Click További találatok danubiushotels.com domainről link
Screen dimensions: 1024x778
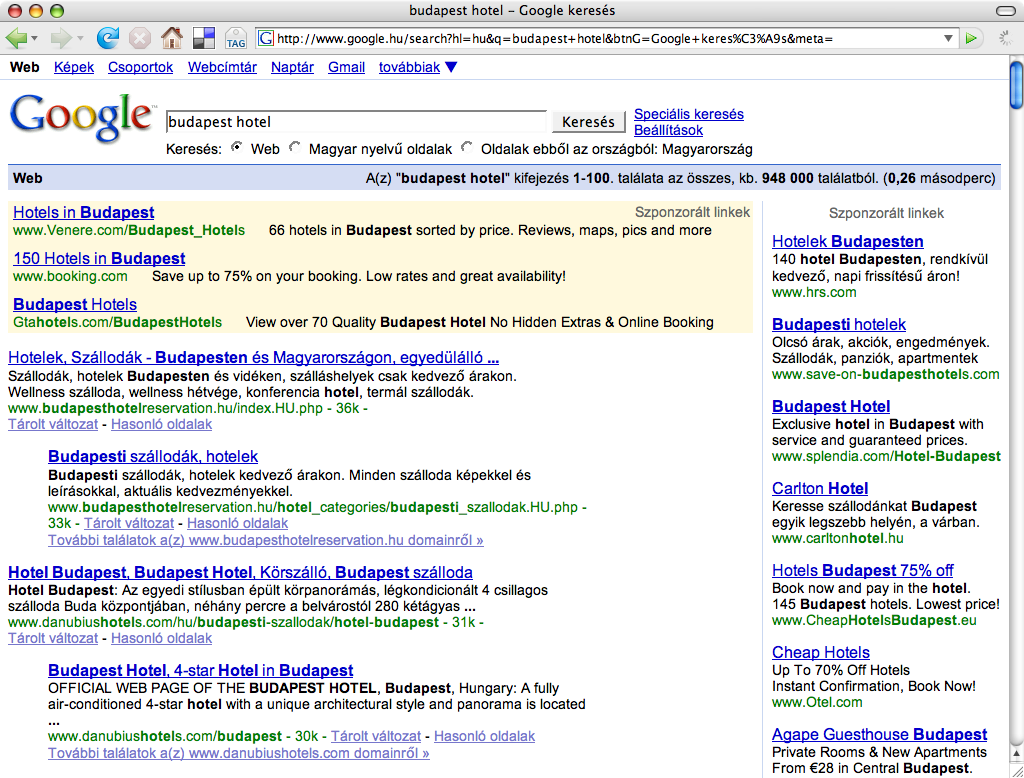click(x=238, y=753)
